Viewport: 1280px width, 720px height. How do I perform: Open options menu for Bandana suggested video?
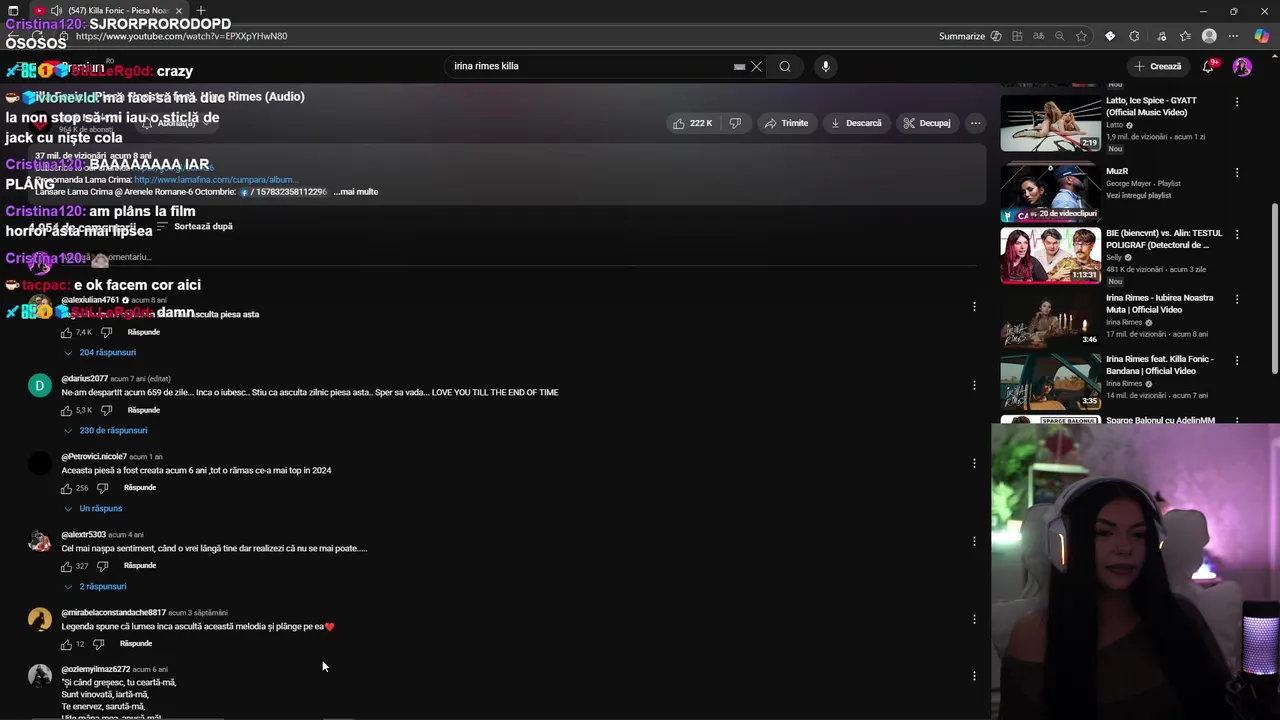[x=1237, y=360]
